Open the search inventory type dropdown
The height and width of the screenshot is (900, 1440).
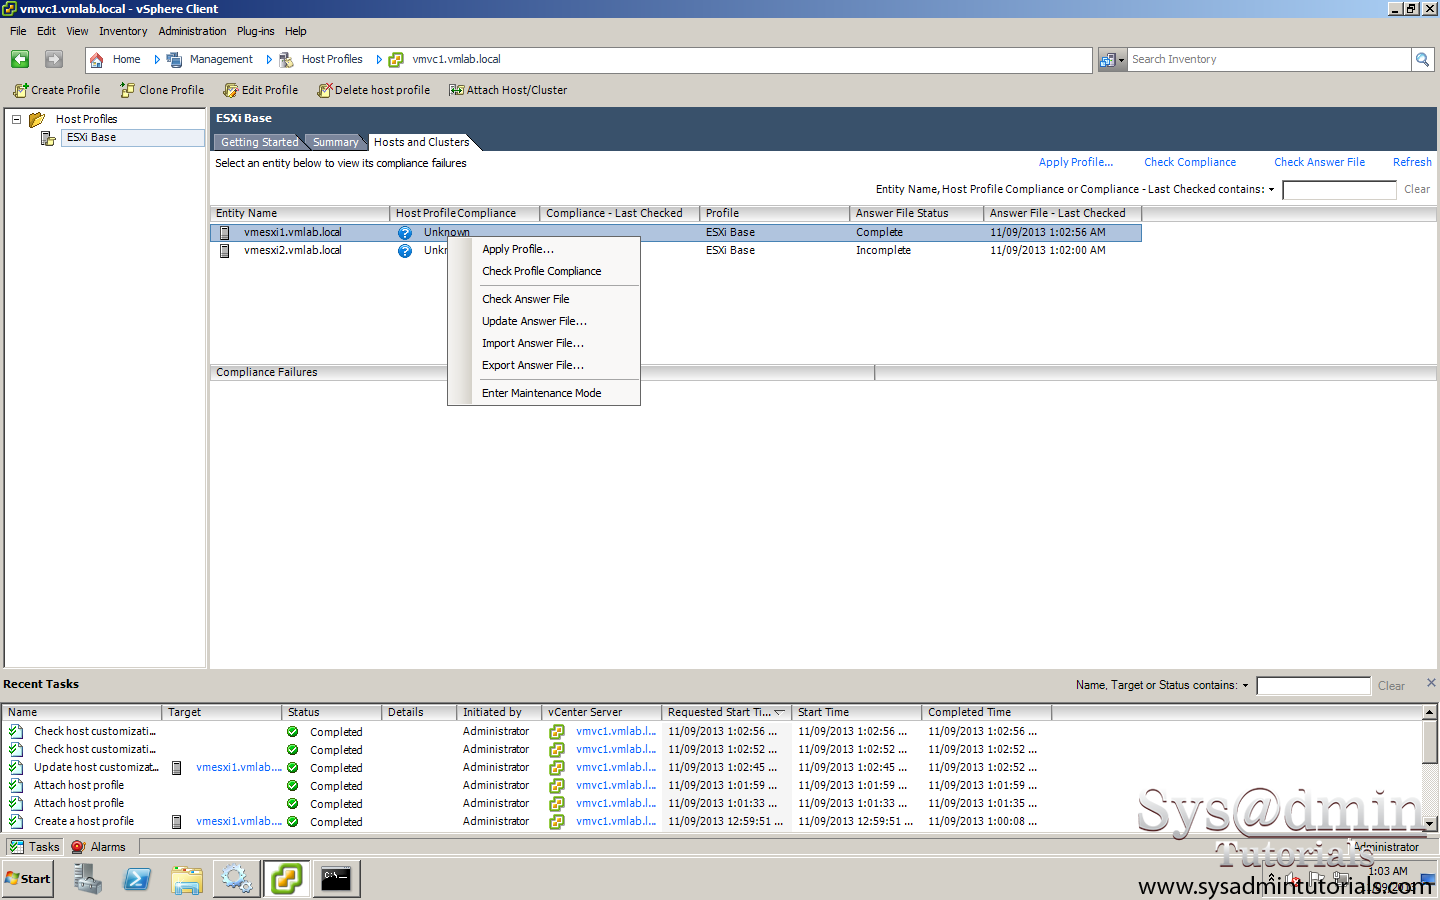tap(1112, 60)
